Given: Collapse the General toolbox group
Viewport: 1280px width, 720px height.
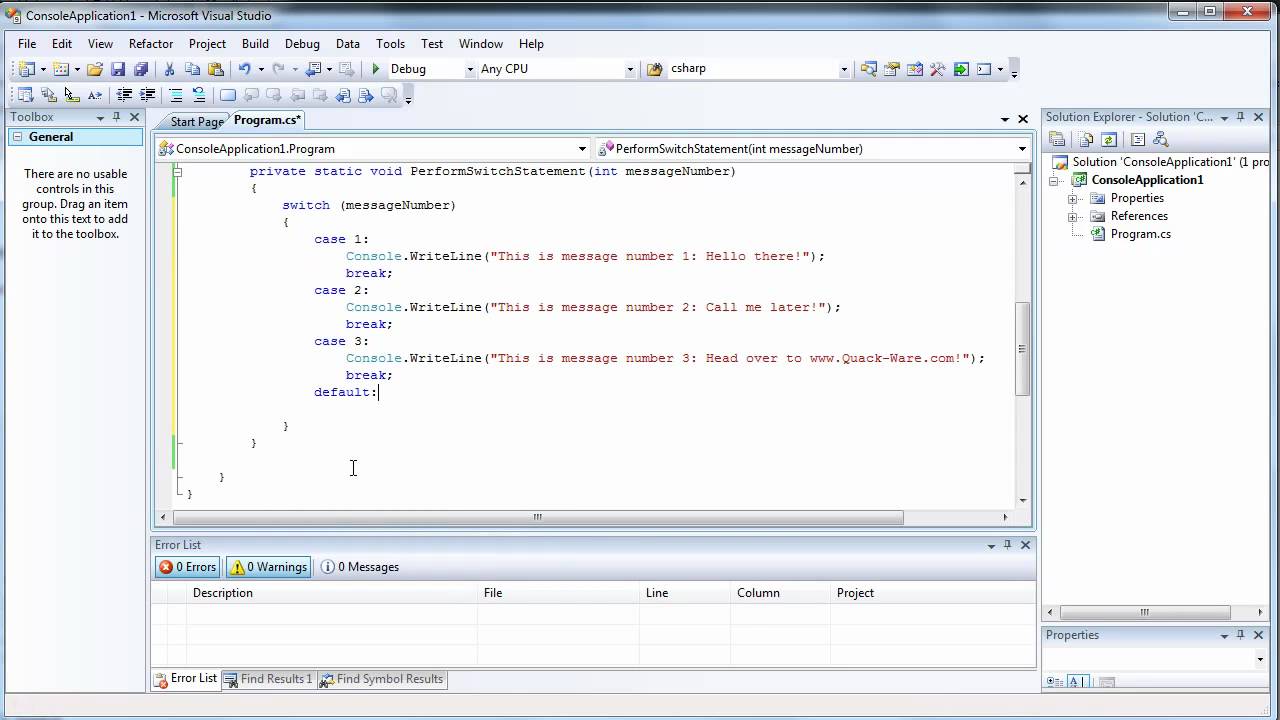Looking at the screenshot, I should coord(18,137).
